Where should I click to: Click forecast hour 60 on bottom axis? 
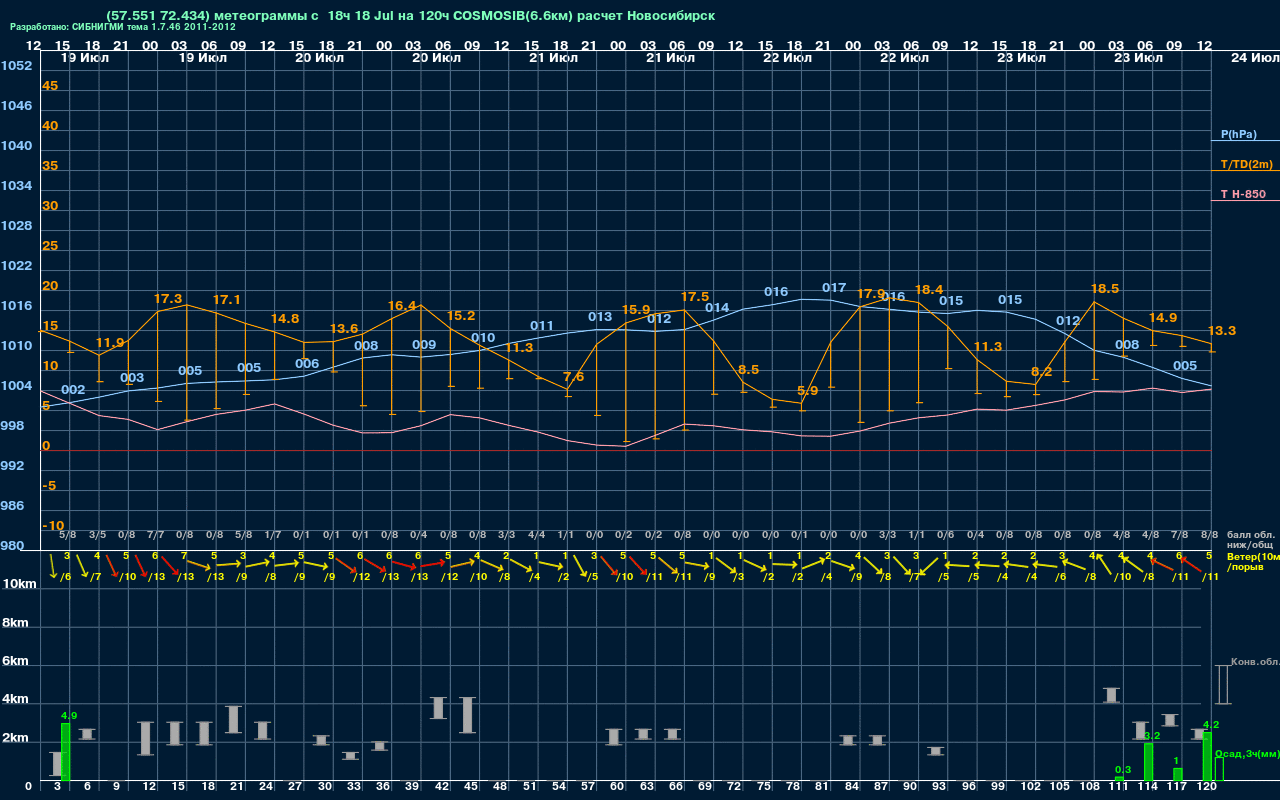617,787
